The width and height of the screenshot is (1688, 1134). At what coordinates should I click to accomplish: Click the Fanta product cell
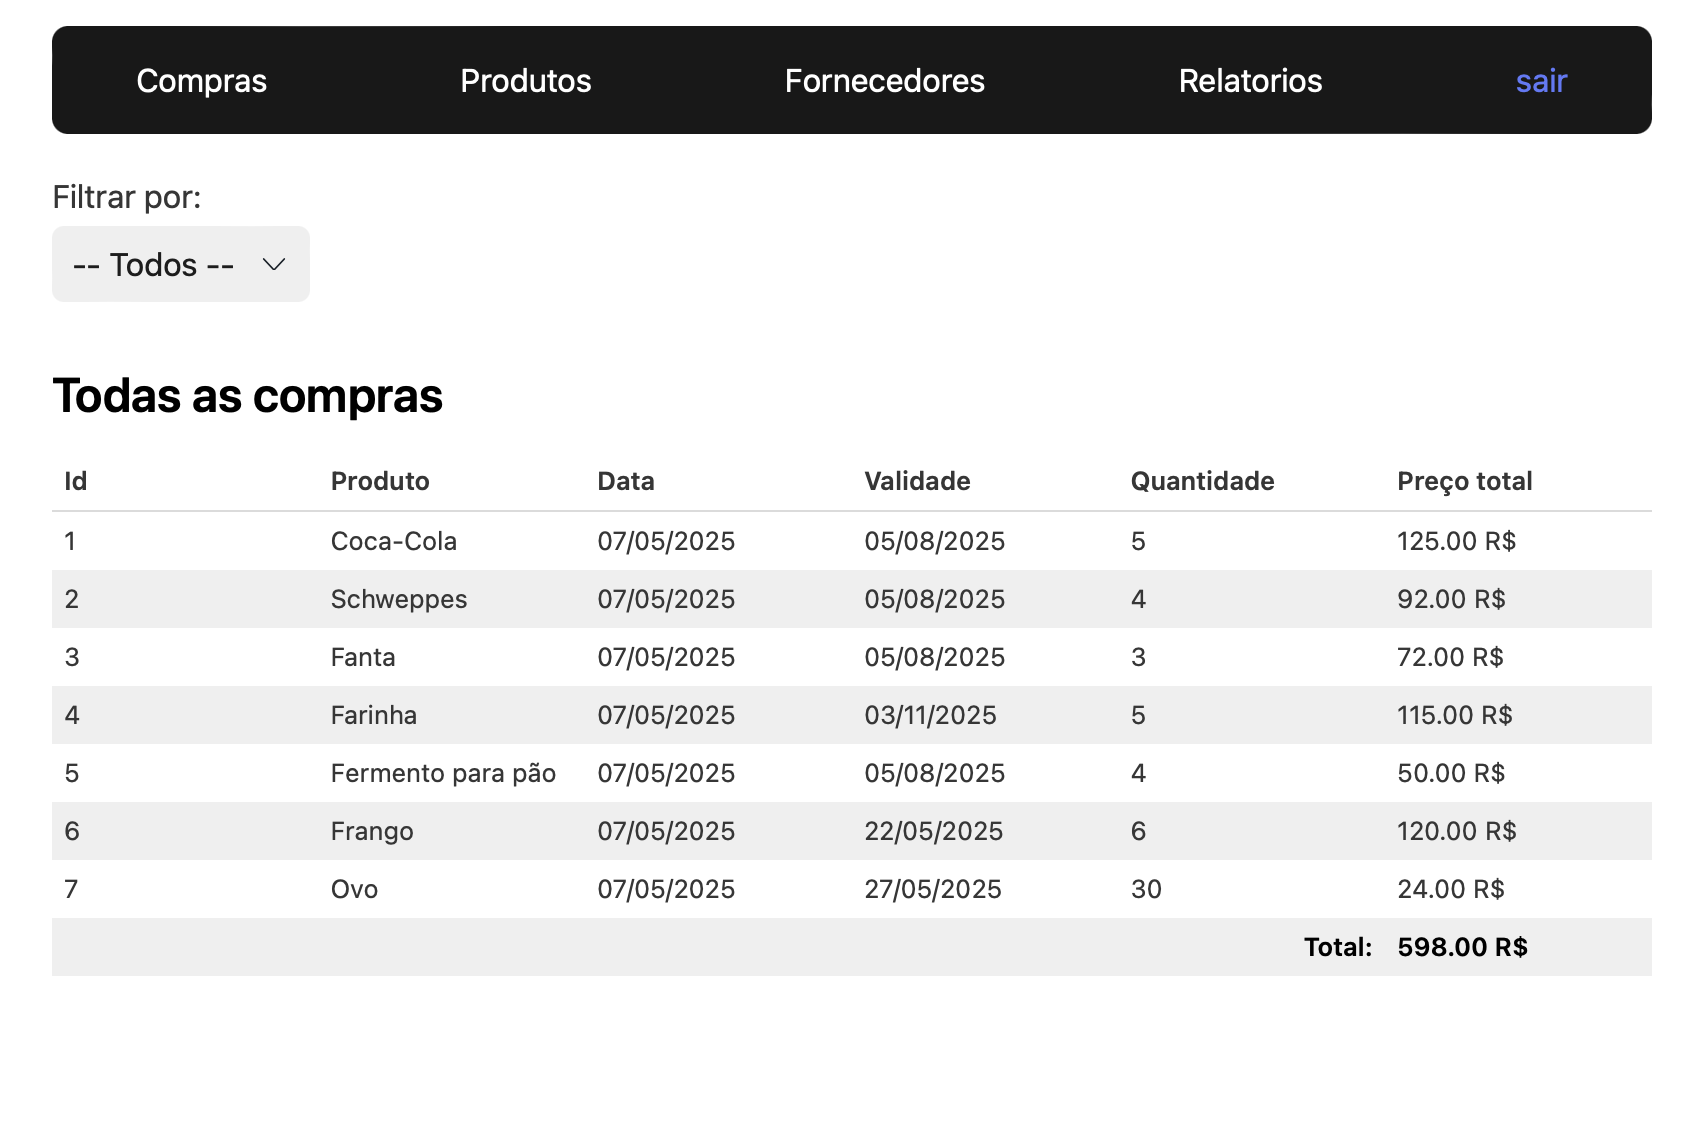pyautogui.click(x=363, y=657)
